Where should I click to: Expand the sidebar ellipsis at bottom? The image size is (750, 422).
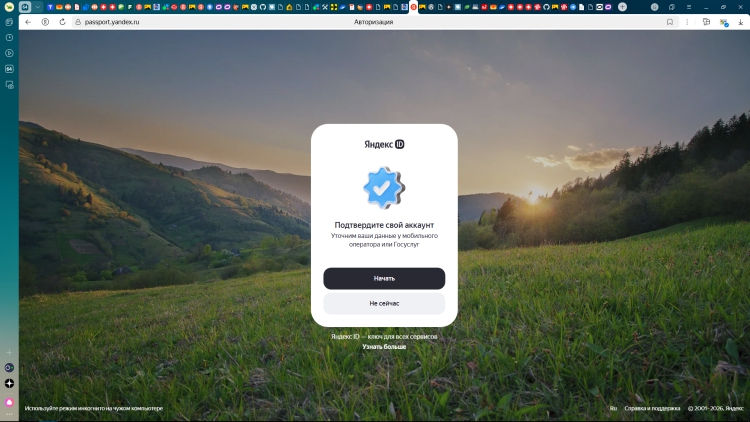(x=9, y=414)
